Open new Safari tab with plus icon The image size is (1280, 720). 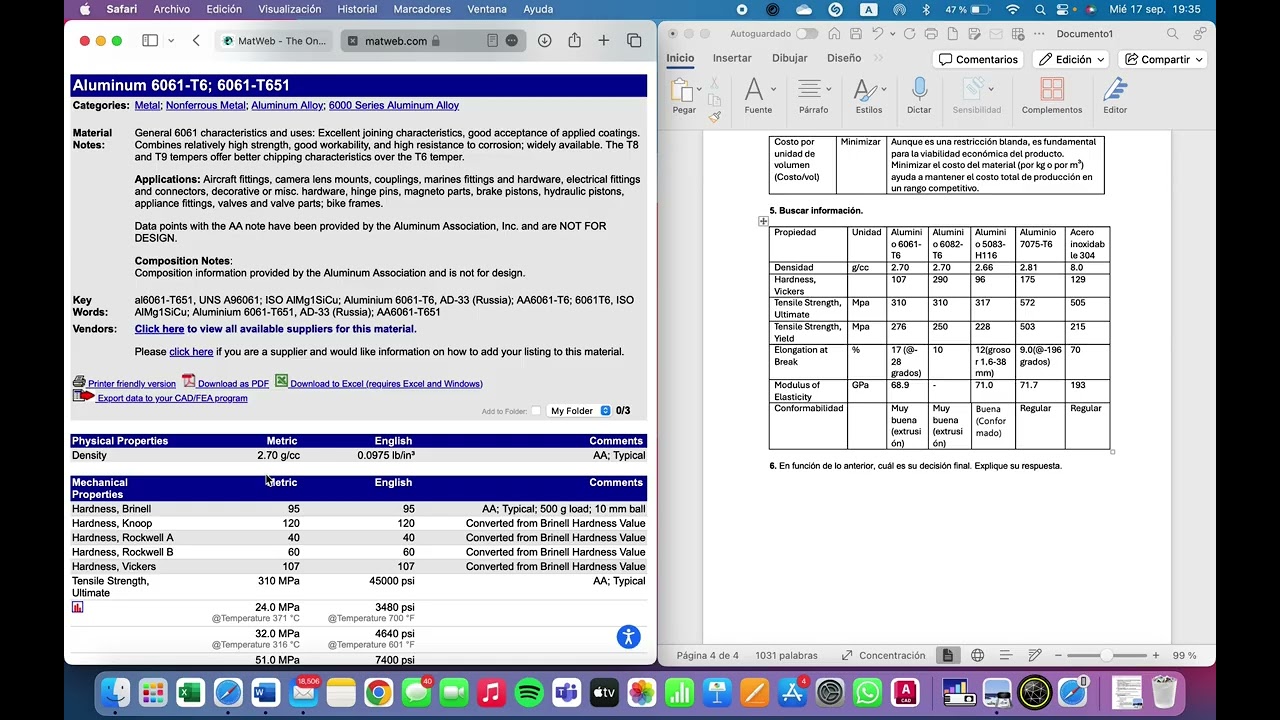[x=604, y=41]
